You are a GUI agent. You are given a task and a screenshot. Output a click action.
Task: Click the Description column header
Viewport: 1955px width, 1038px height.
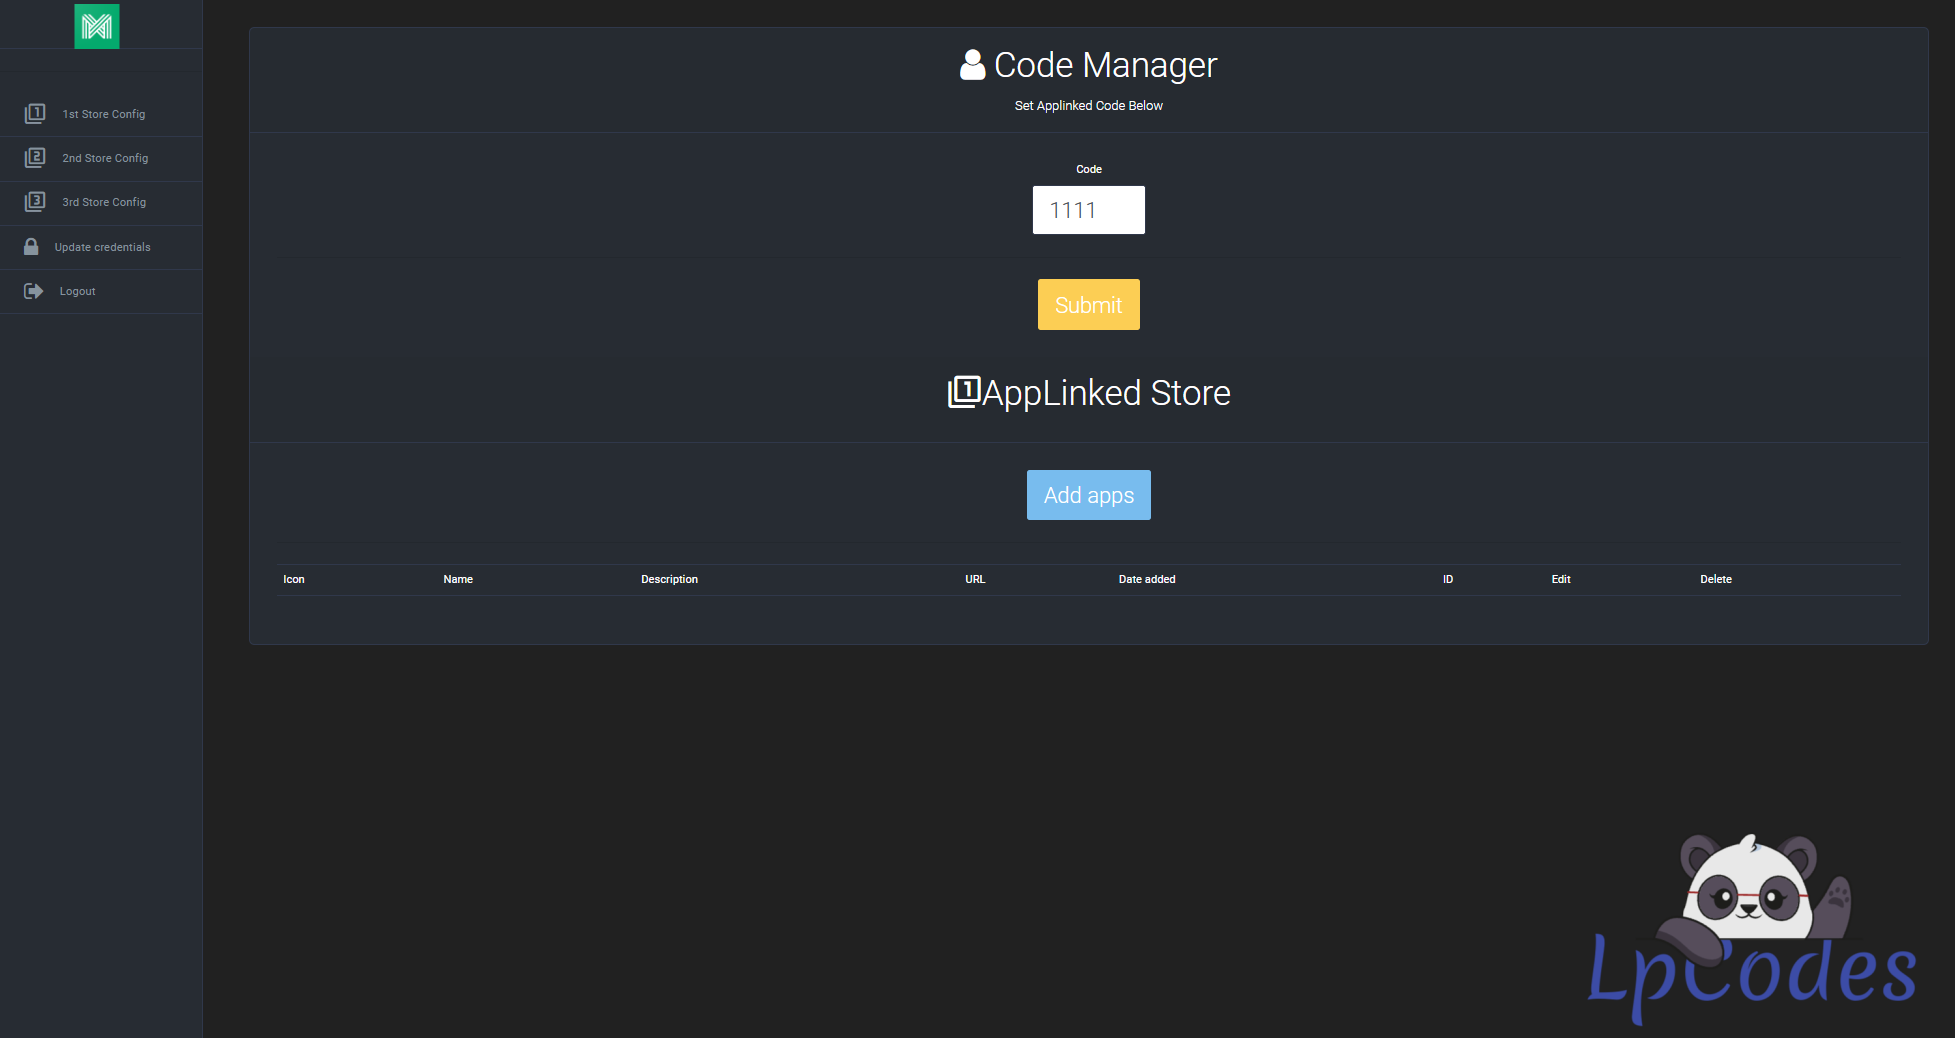coord(669,580)
